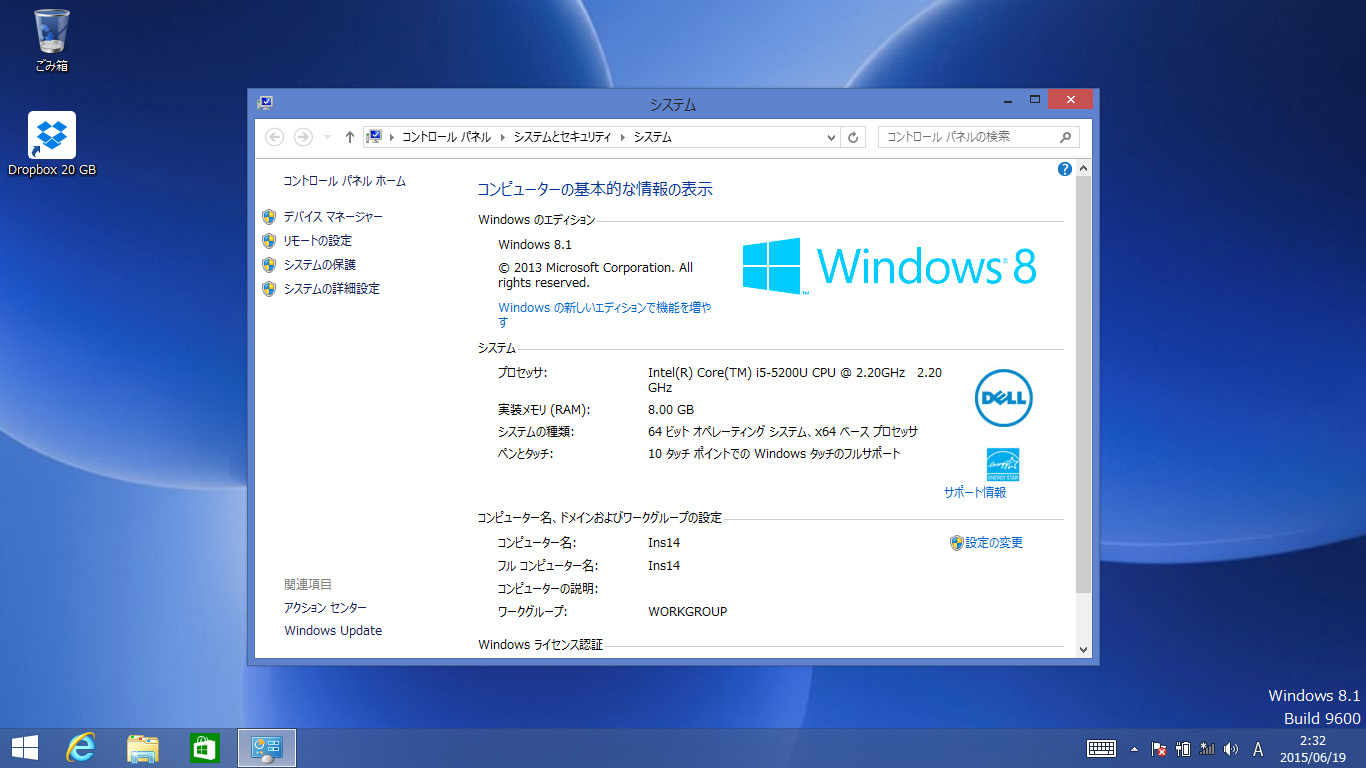Toggle the IME input mode A indicator
Image resolution: width=1366 pixels, height=768 pixels.
1258,748
